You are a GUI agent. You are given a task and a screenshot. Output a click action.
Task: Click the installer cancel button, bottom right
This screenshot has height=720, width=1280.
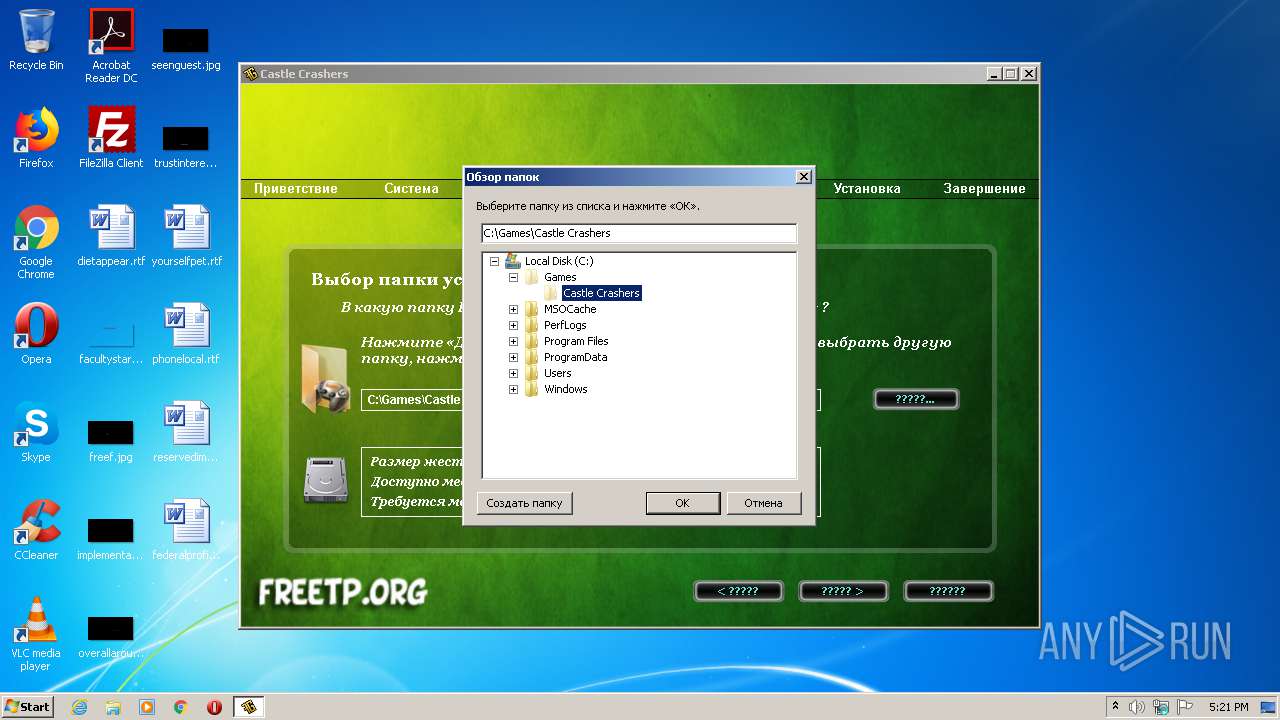click(947, 591)
